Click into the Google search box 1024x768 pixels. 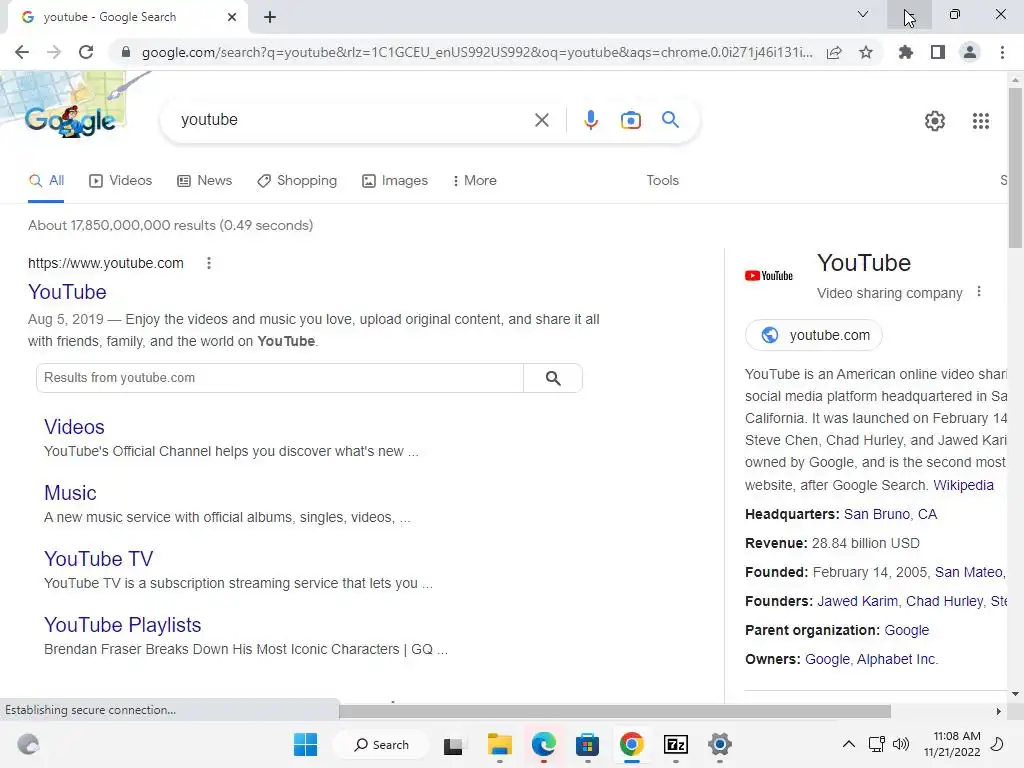353,120
